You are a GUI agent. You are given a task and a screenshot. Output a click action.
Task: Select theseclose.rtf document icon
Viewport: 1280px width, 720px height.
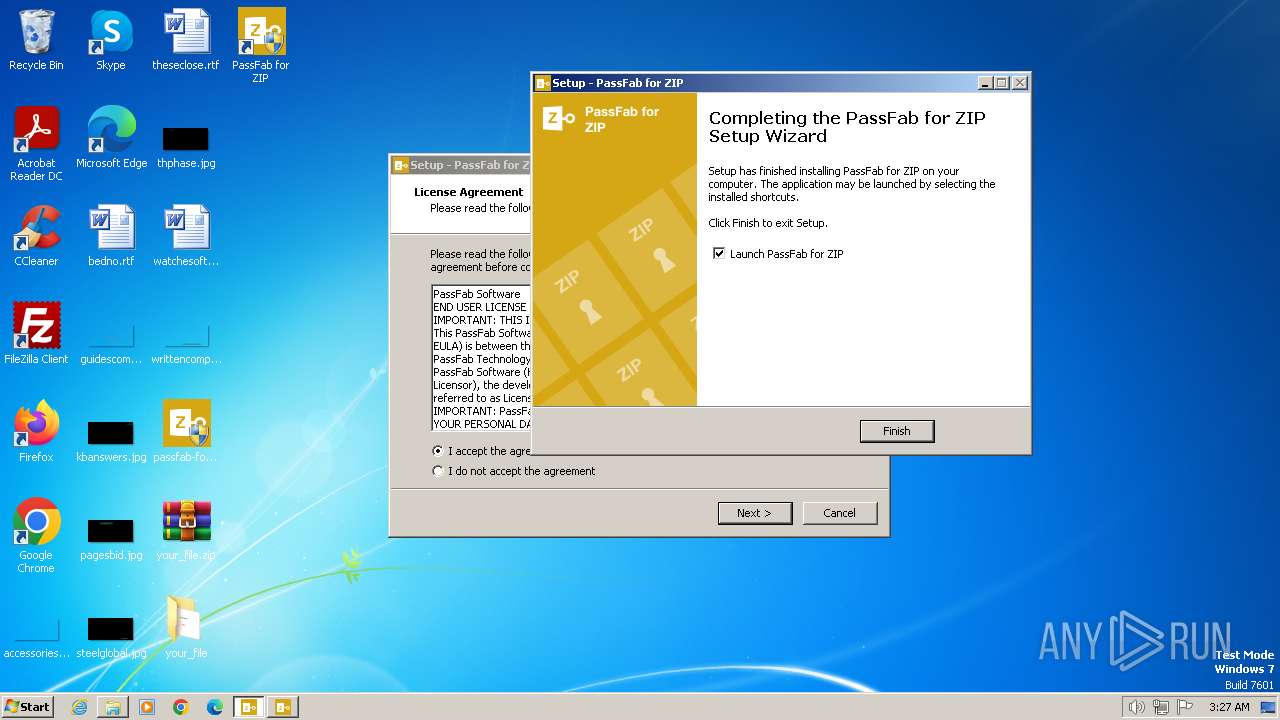coord(186,40)
